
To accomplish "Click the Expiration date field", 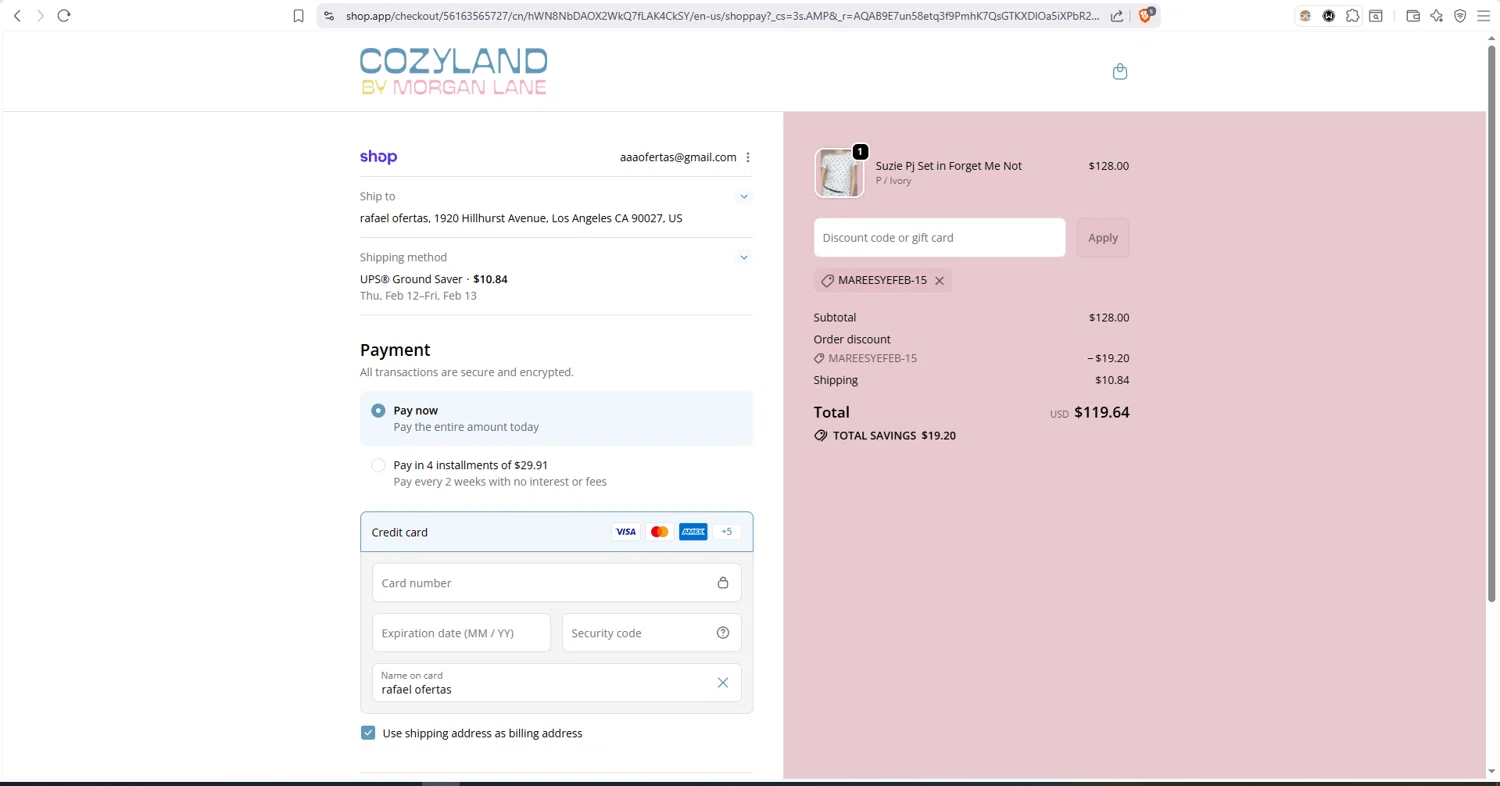I will click(461, 633).
